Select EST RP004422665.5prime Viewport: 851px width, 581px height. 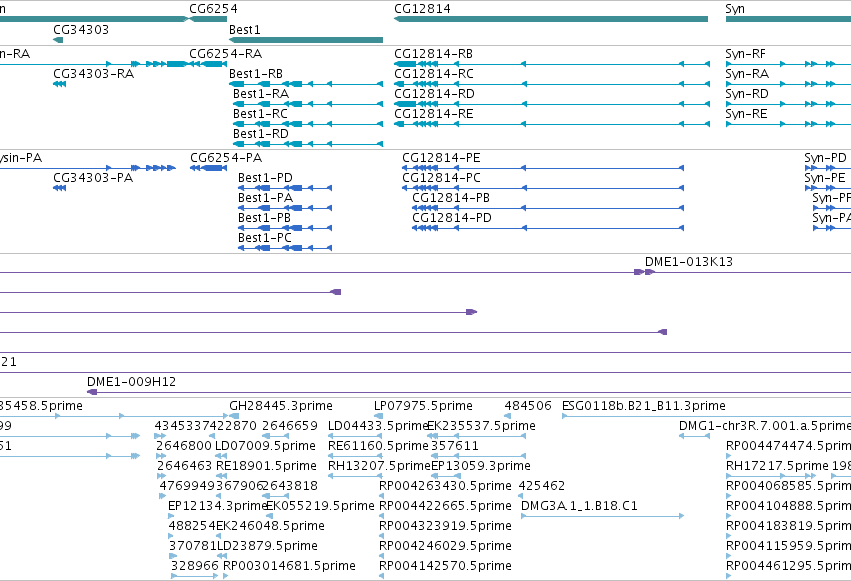tap(445, 506)
